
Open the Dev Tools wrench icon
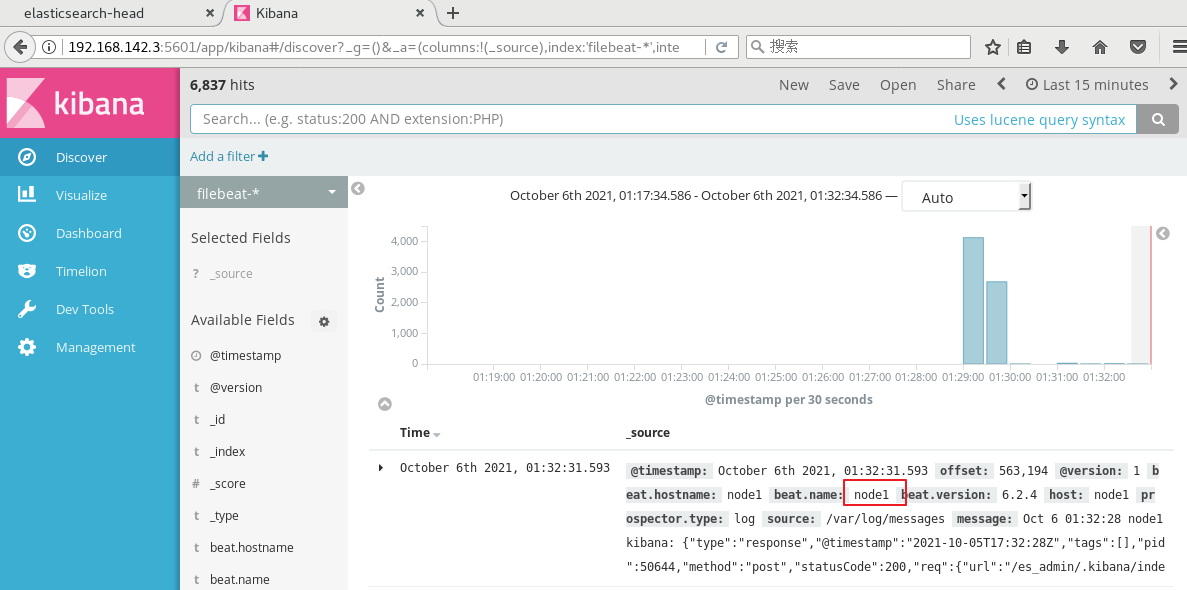click(x=26, y=309)
